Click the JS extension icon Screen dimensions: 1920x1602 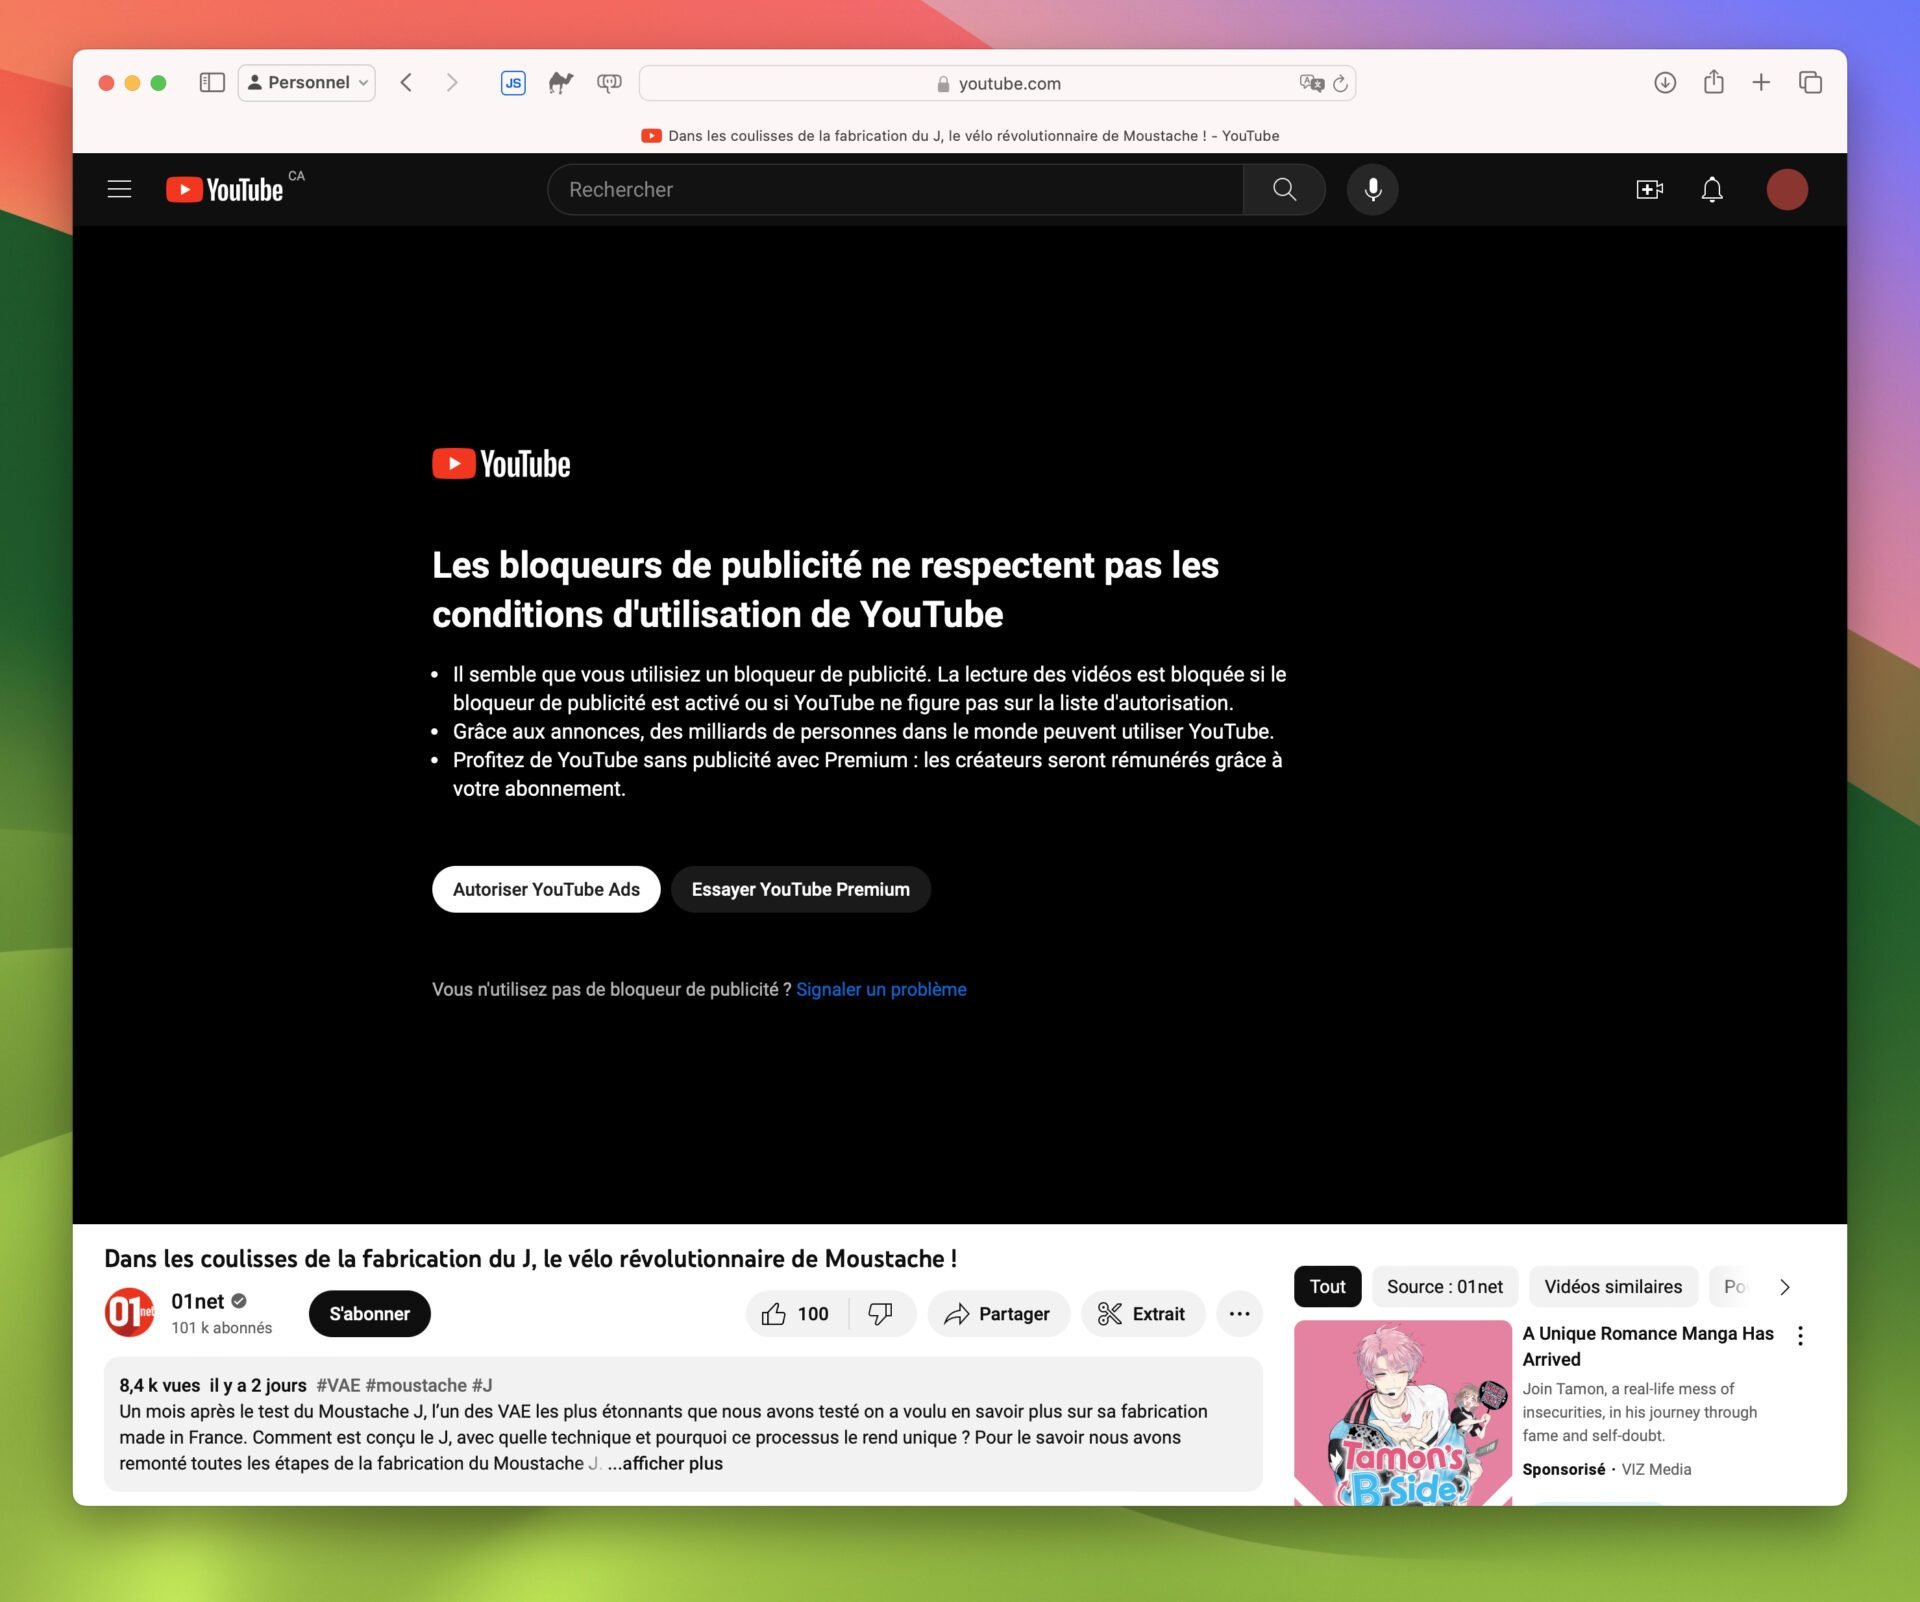(513, 83)
